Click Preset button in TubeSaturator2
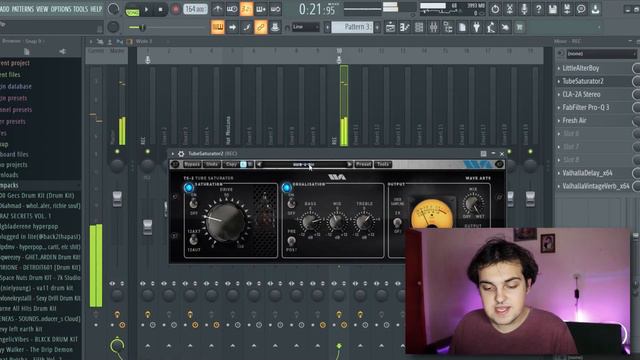 point(363,164)
